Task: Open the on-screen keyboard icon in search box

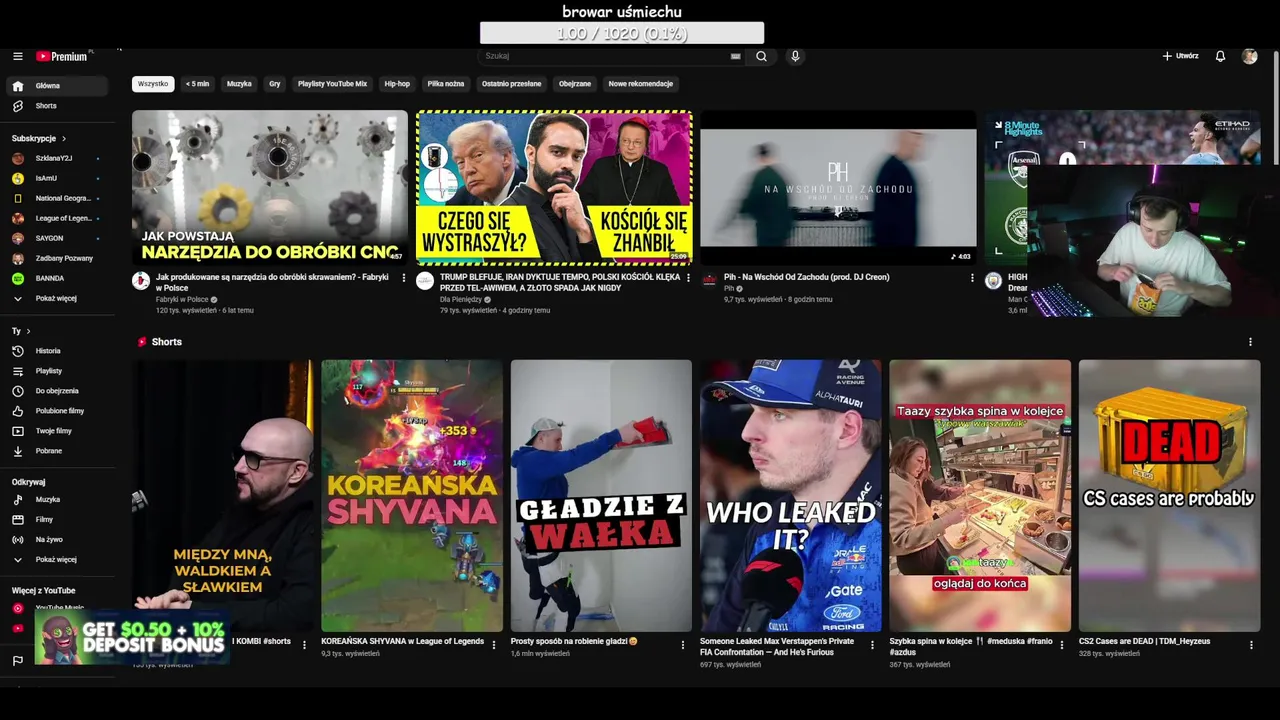Action: (x=735, y=56)
